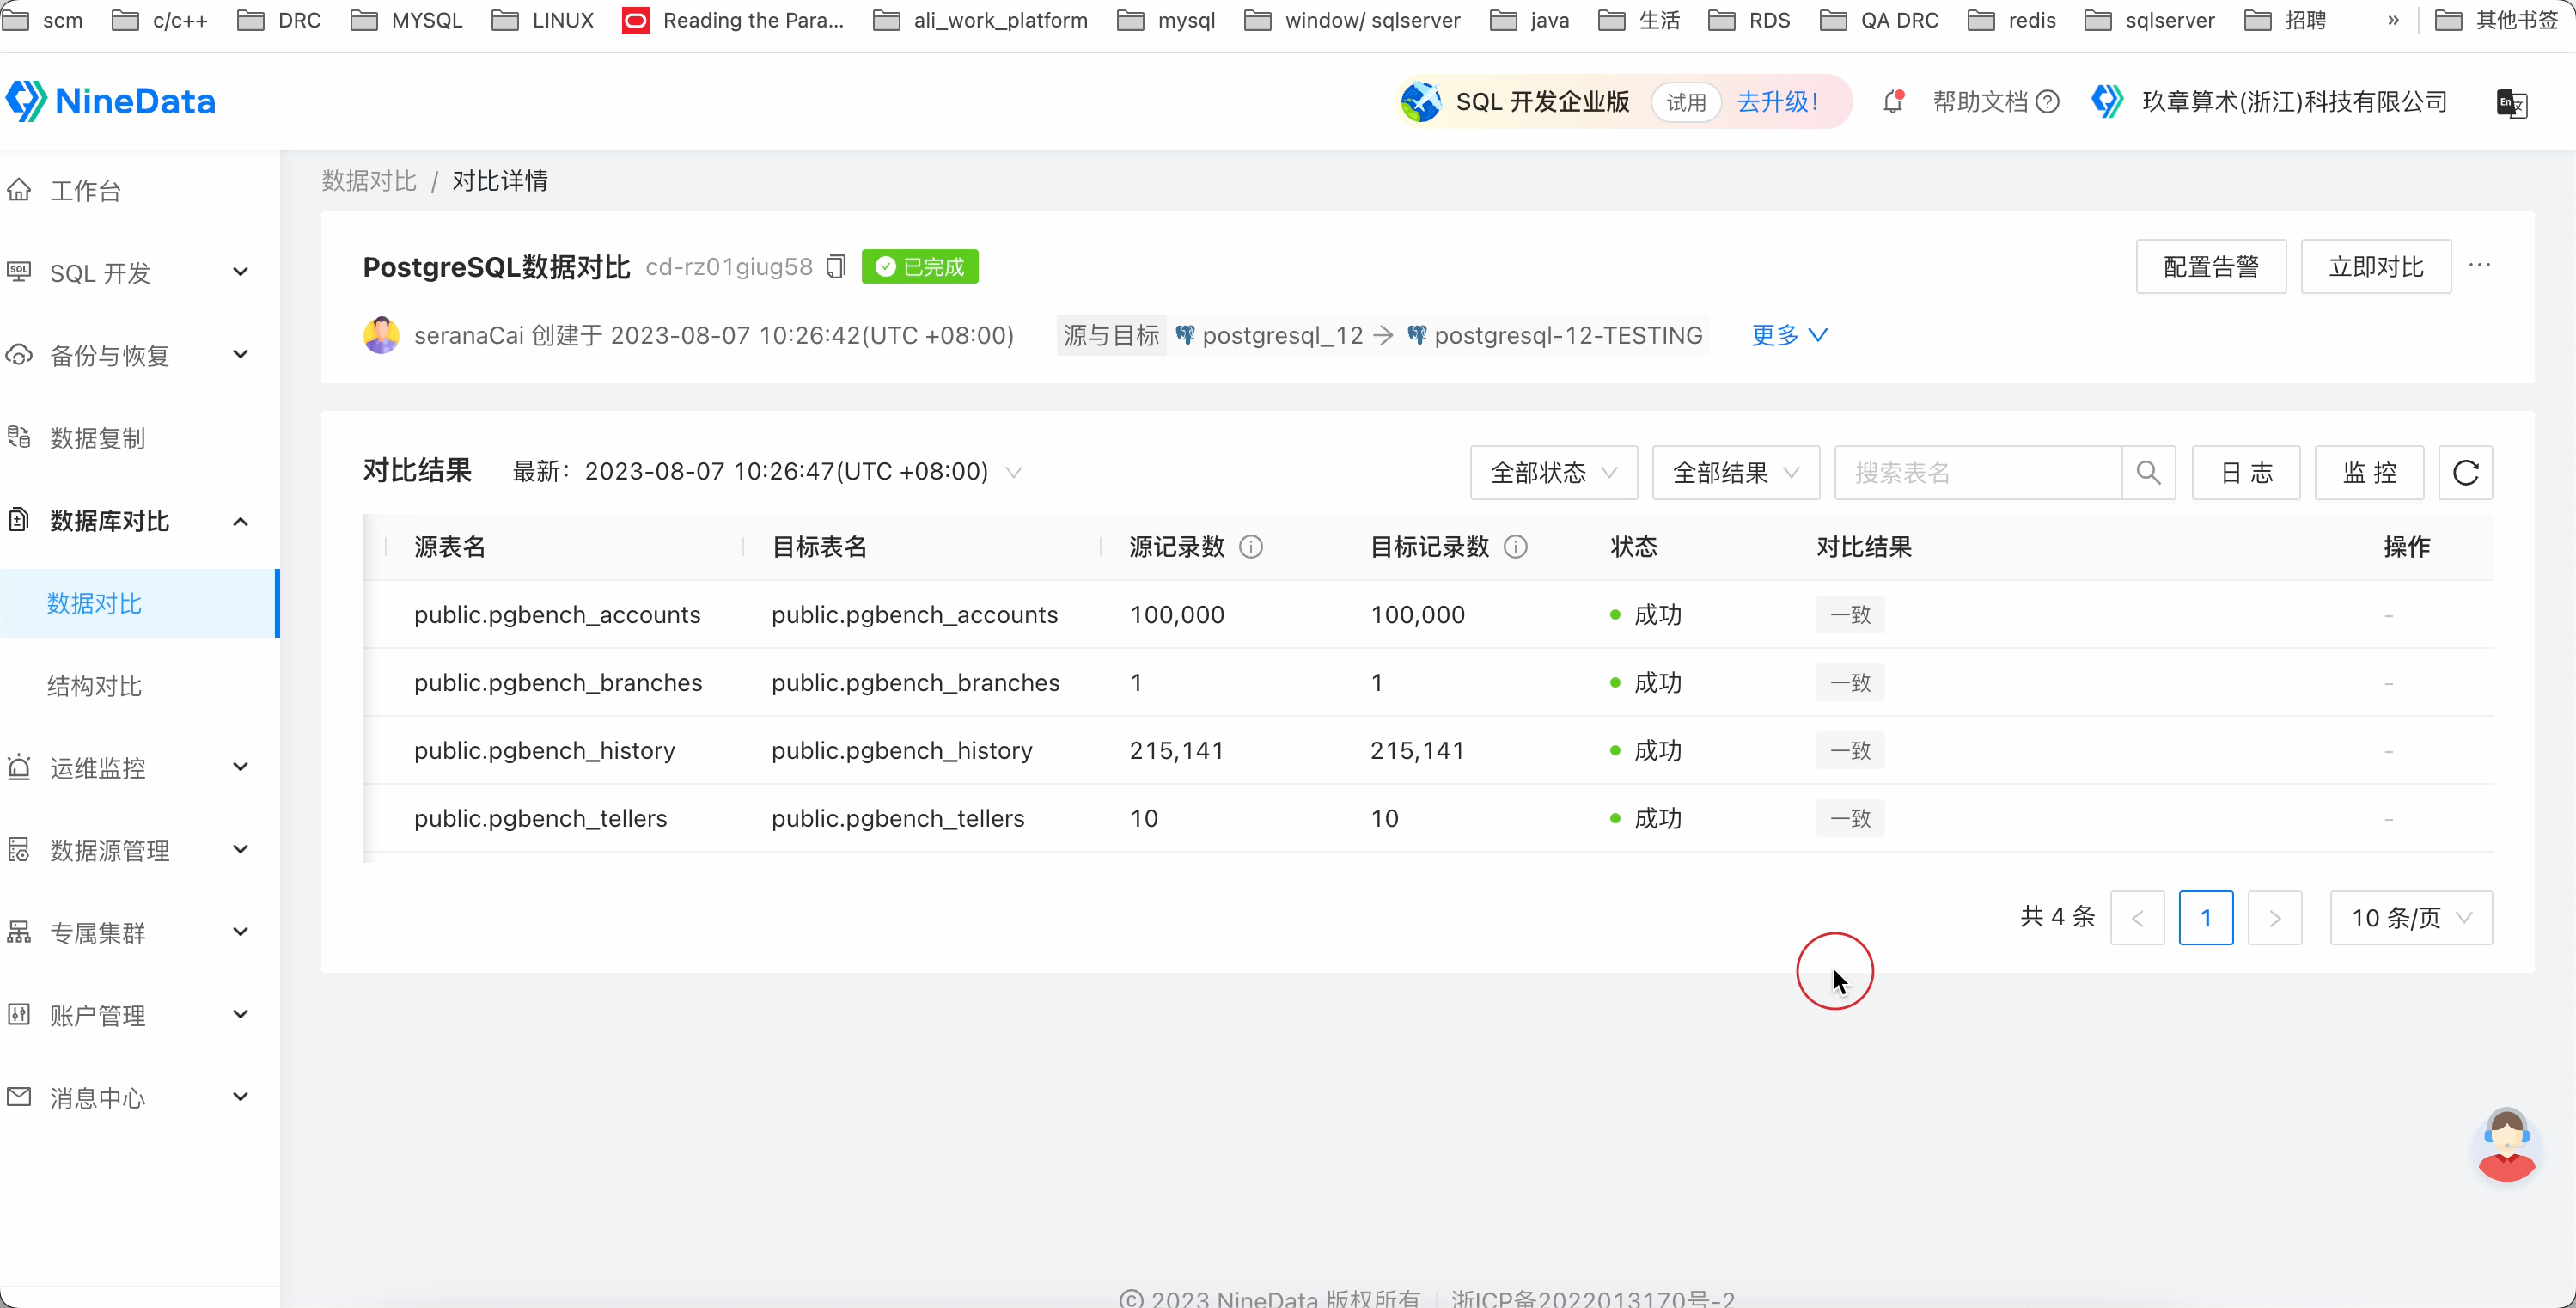Navigate back via 数据对比 breadcrumb
The width and height of the screenshot is (2576, 1308).
368,180
